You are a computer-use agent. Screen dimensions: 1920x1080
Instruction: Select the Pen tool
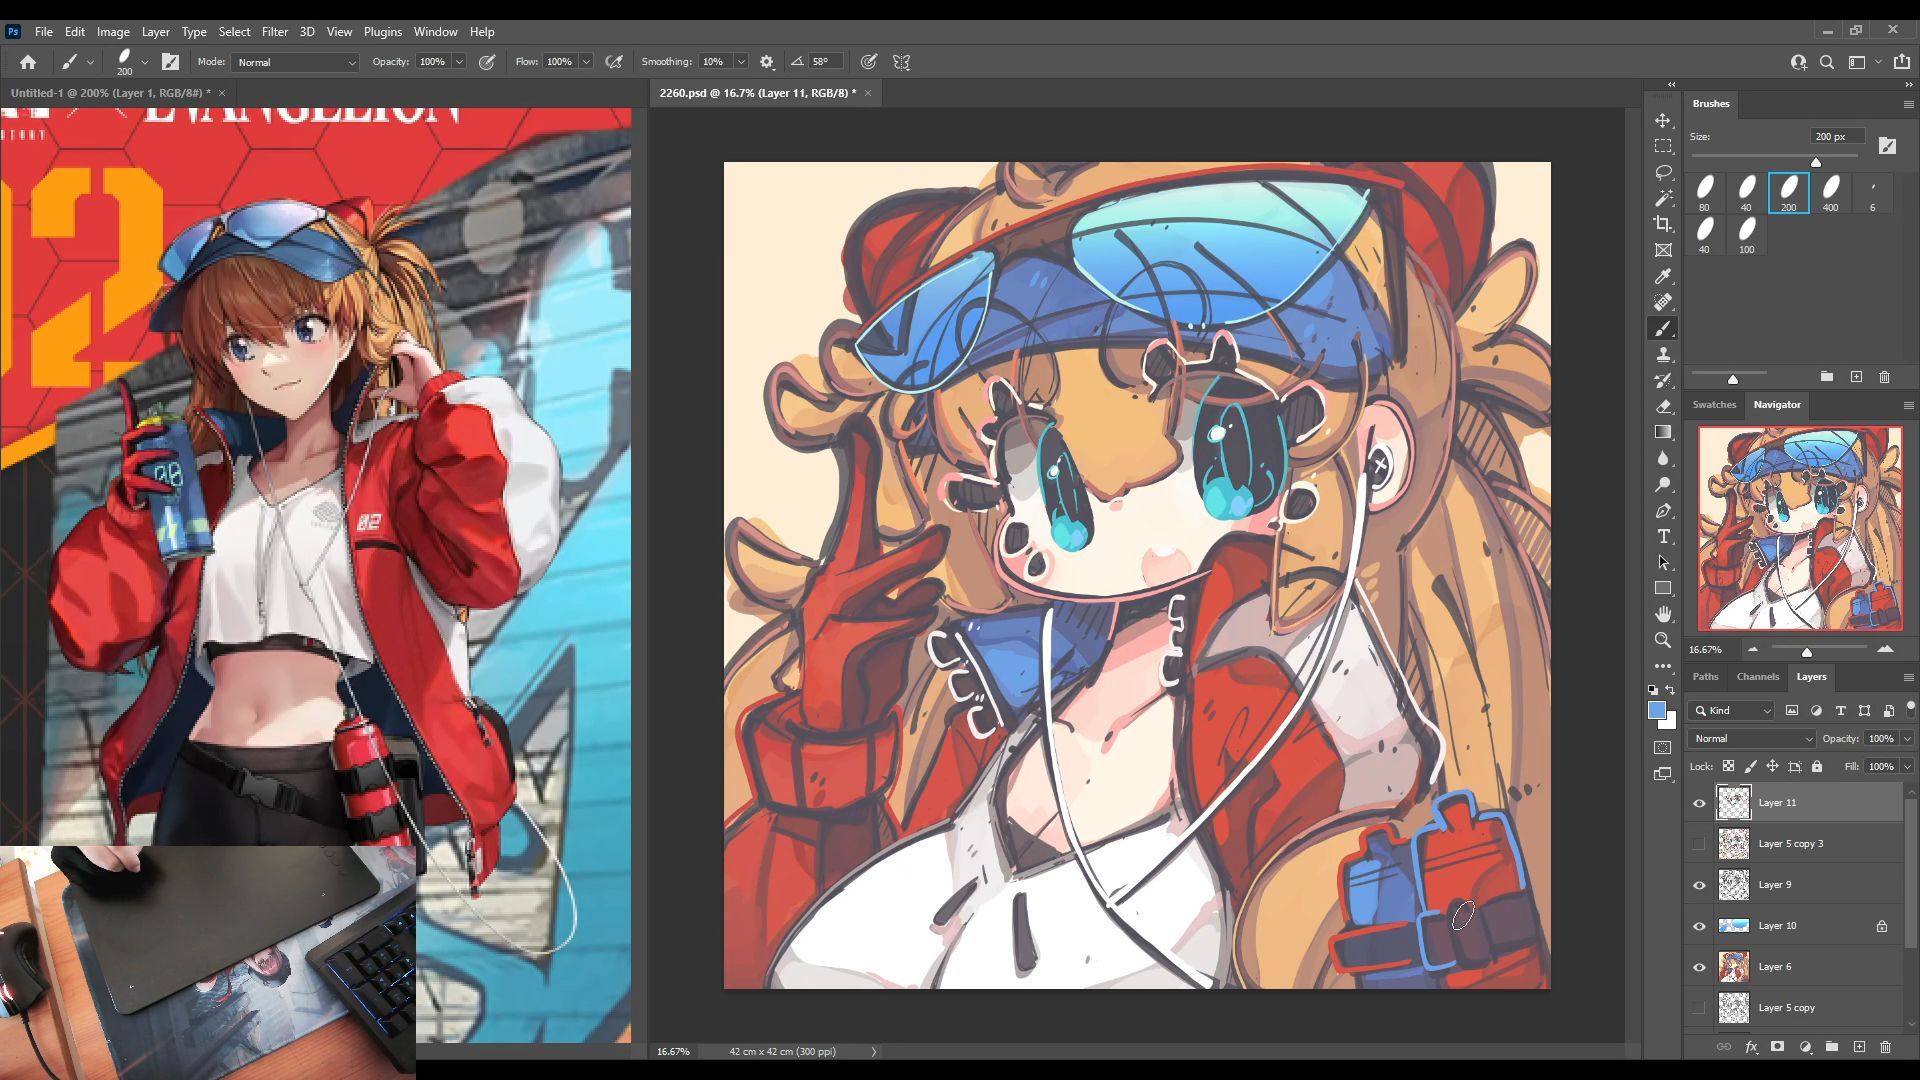[x=1663, y=510]
